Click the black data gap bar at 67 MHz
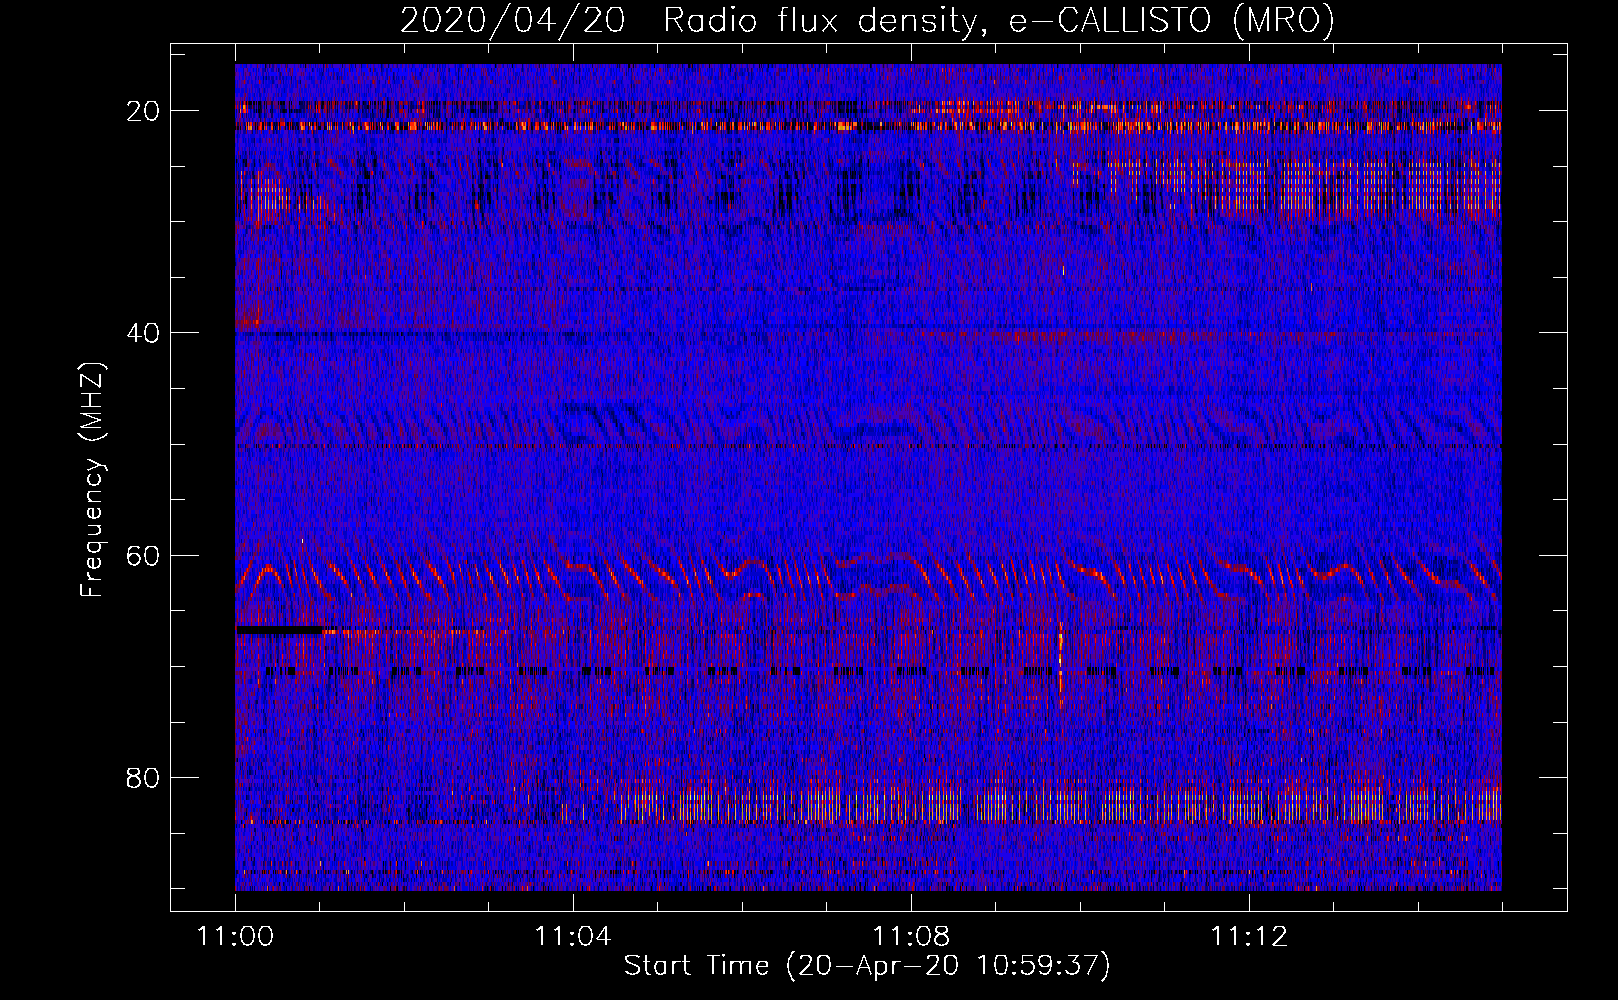Screen dimensions: 1618x1000 point(281,630)
